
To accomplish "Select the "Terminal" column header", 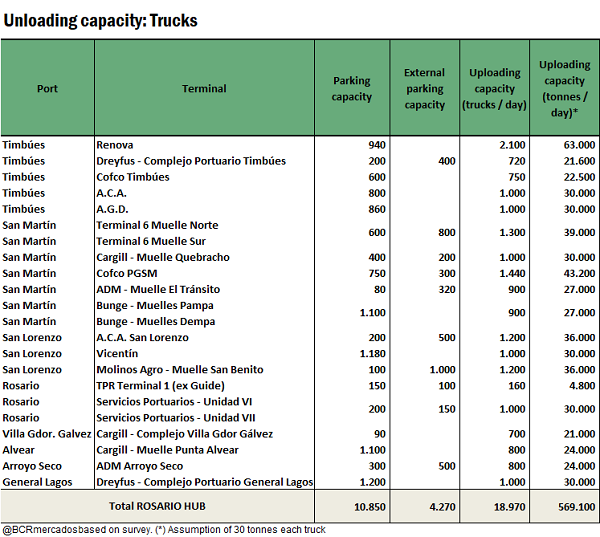I will tap(204, 88).
